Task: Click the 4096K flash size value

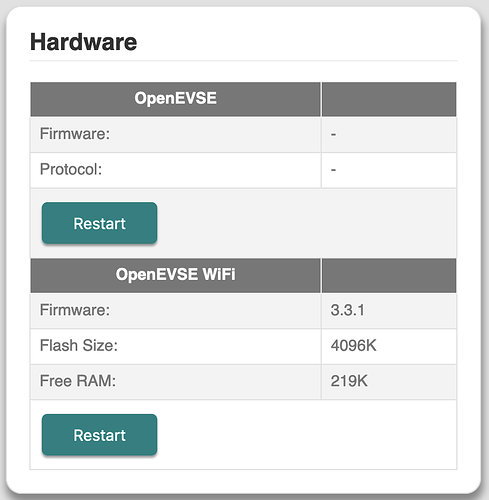Action: (353, 346)
